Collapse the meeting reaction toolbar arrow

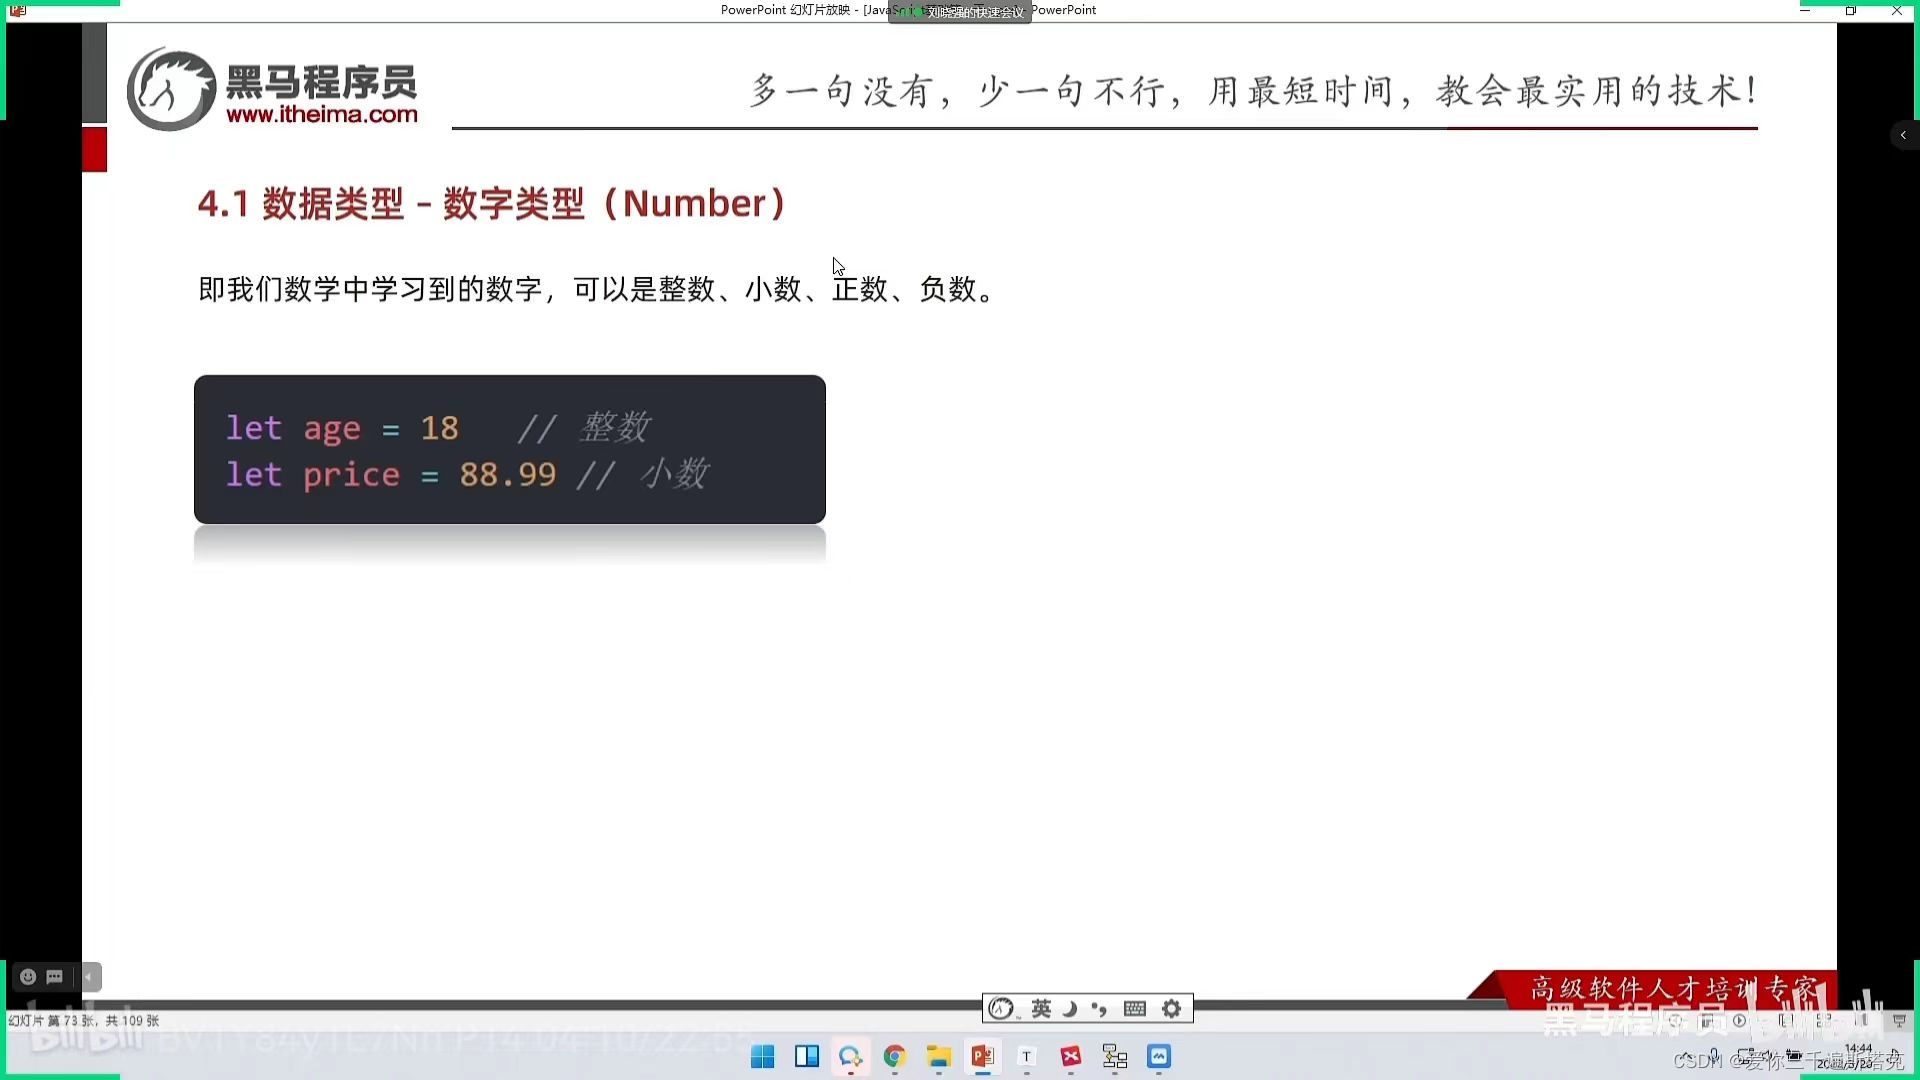point(90,977)
